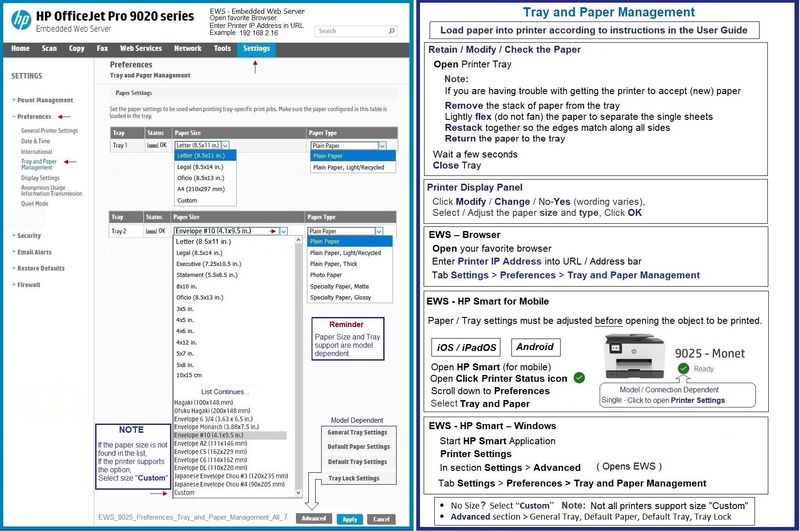800x531 pixels.
Task: Choose Specialty Paper, Glossy type
Action: (340, 297)
